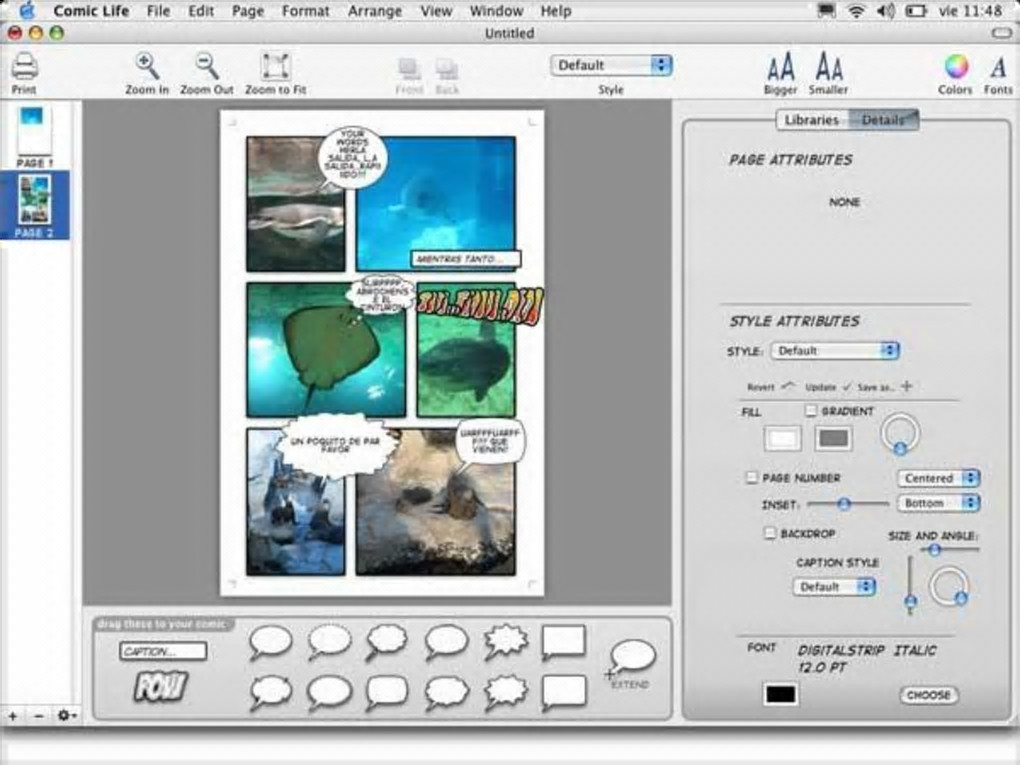Open the Arrange menu
The image size is (1020, 765).
[x=374, y=11]
